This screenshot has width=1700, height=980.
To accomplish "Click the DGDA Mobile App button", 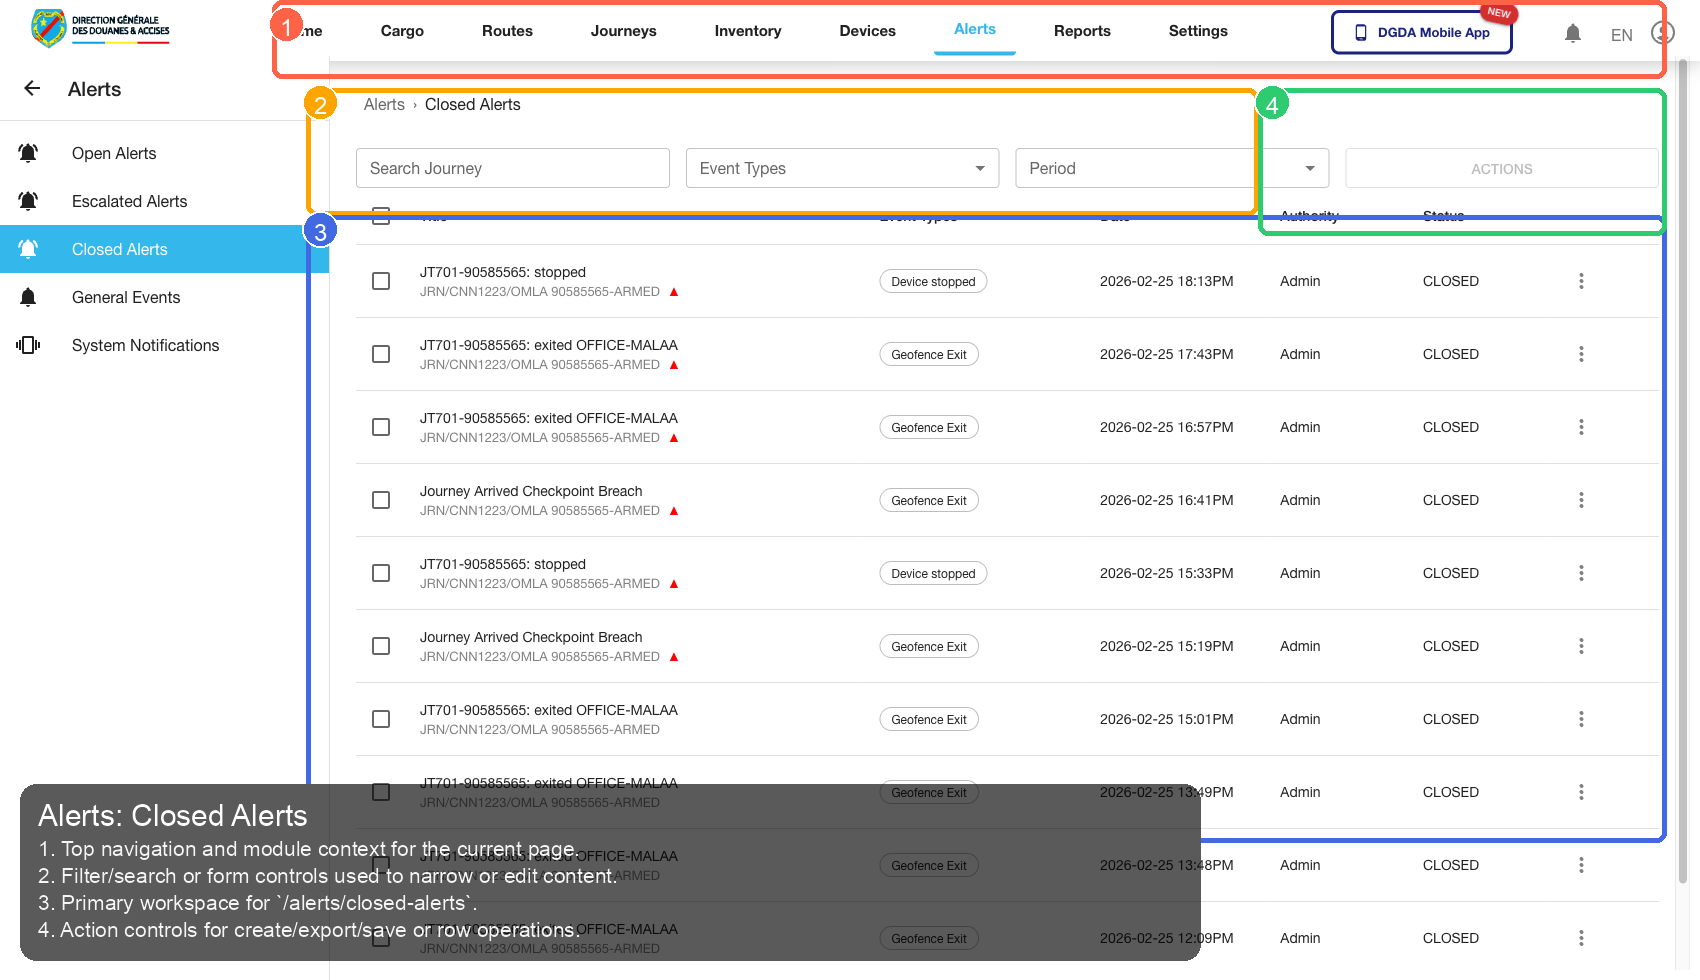I will (x=1421, y=32).
